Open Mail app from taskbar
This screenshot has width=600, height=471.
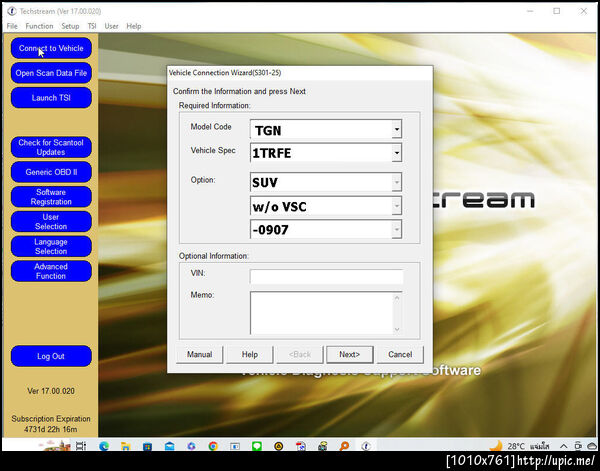[170, 446]
